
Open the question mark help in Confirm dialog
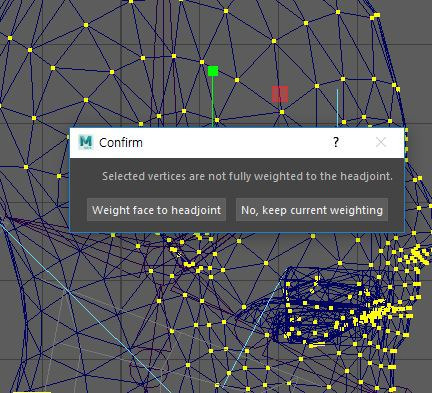pyautogui.click(x=336, y=142)
